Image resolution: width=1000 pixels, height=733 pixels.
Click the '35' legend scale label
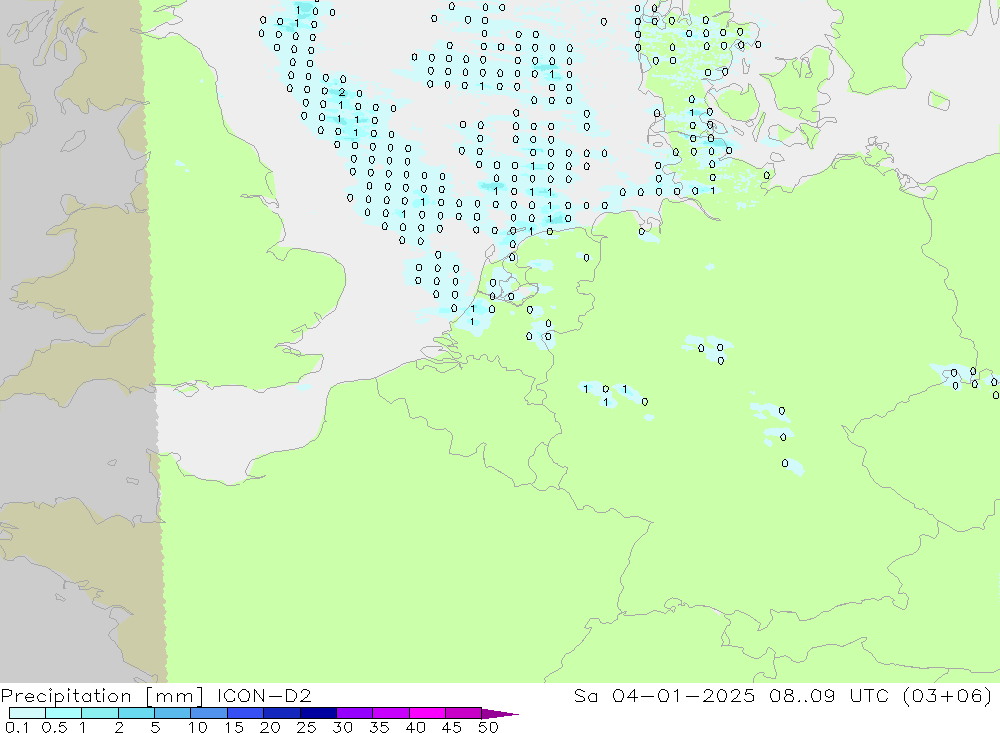[379, 727]
